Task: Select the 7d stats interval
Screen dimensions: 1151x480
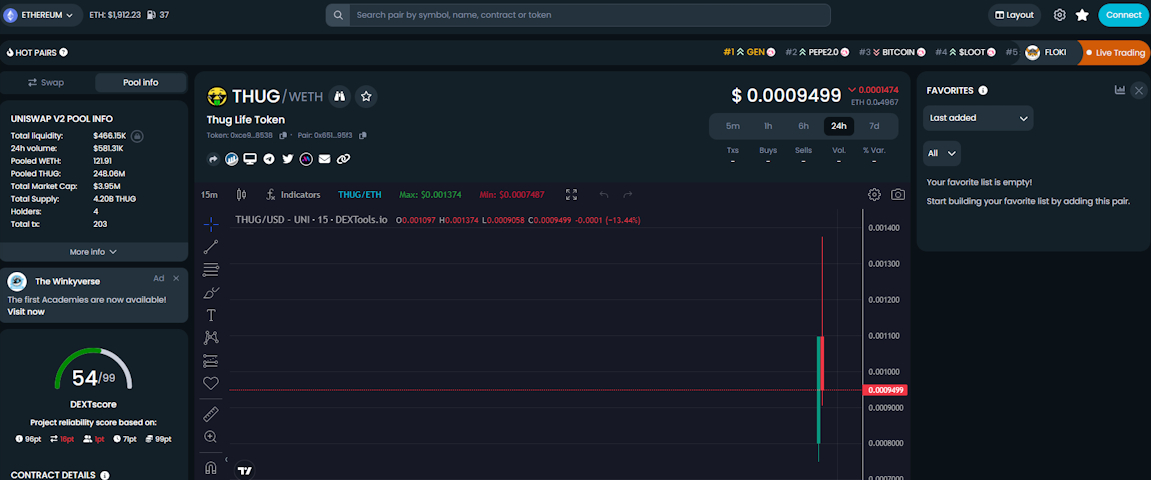Action: 874,126
